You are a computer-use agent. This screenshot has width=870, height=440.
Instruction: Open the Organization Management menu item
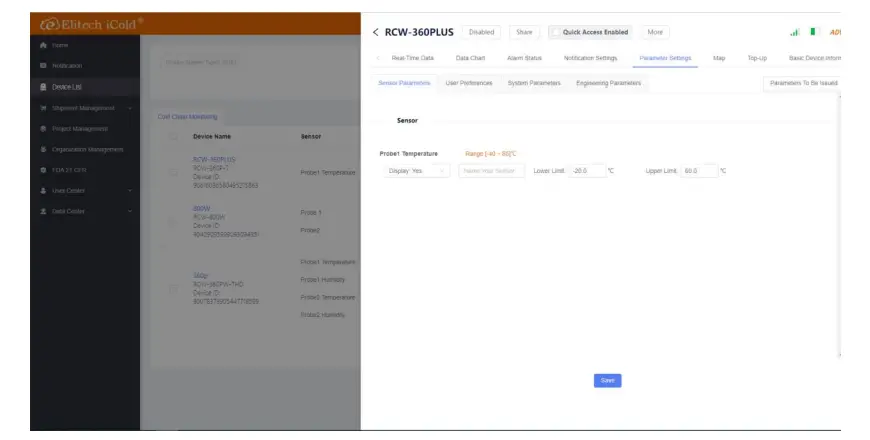click(x=88, y=149)
